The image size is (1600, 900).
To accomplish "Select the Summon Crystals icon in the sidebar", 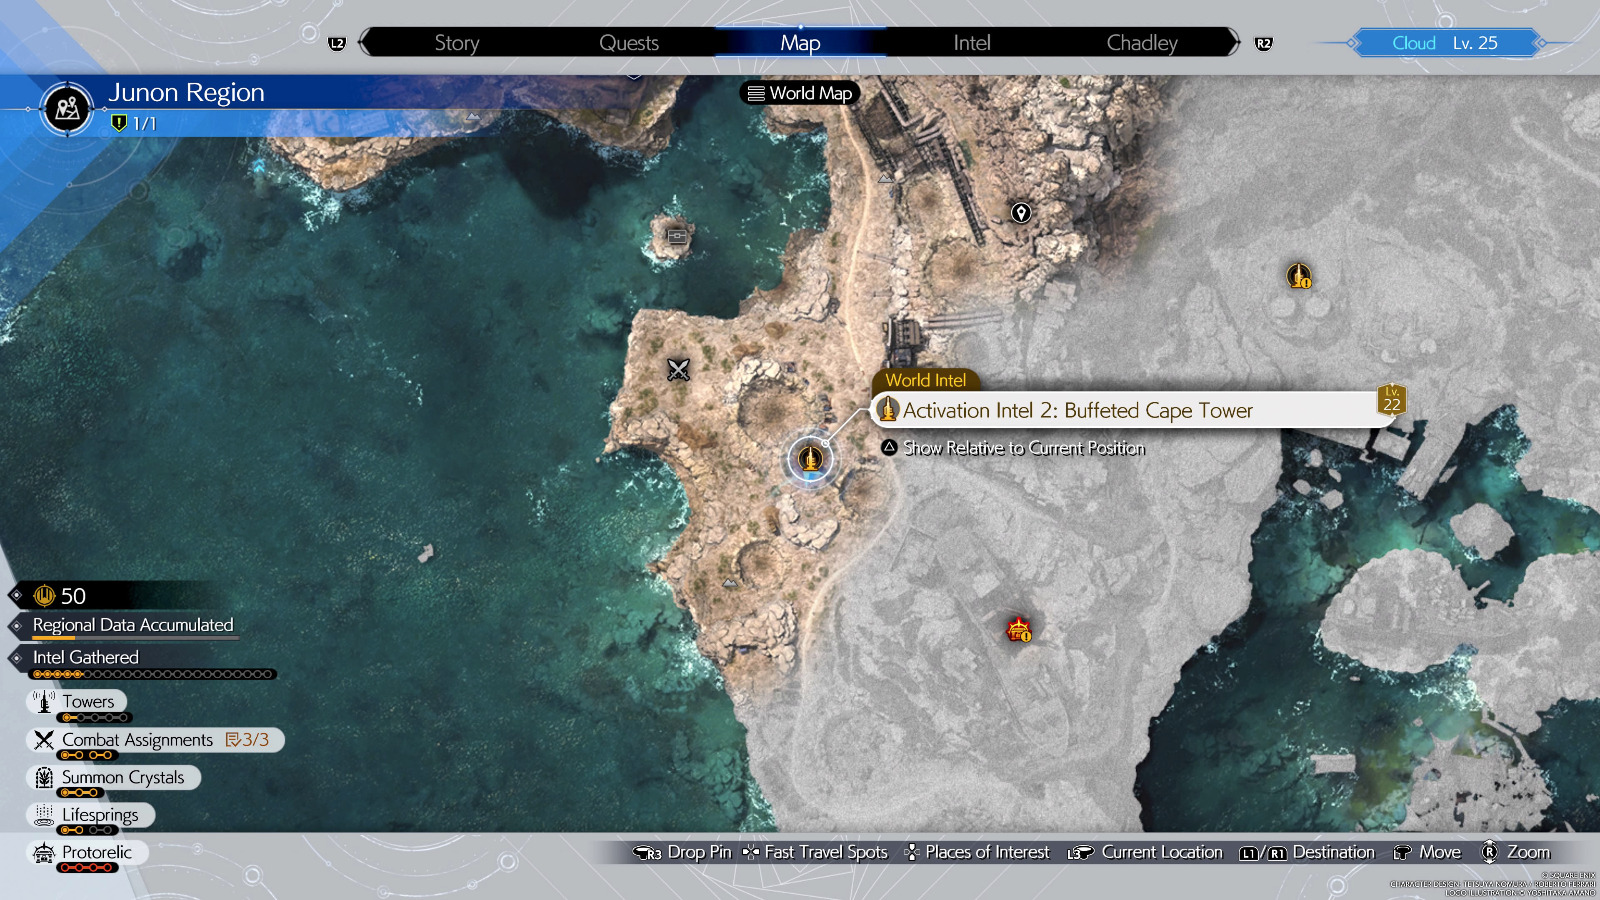I will 42,777.
